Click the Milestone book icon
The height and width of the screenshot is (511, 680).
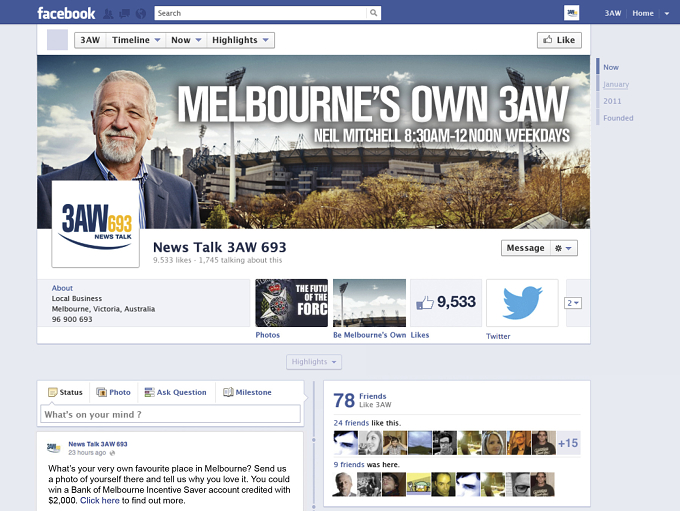(228, 392)
